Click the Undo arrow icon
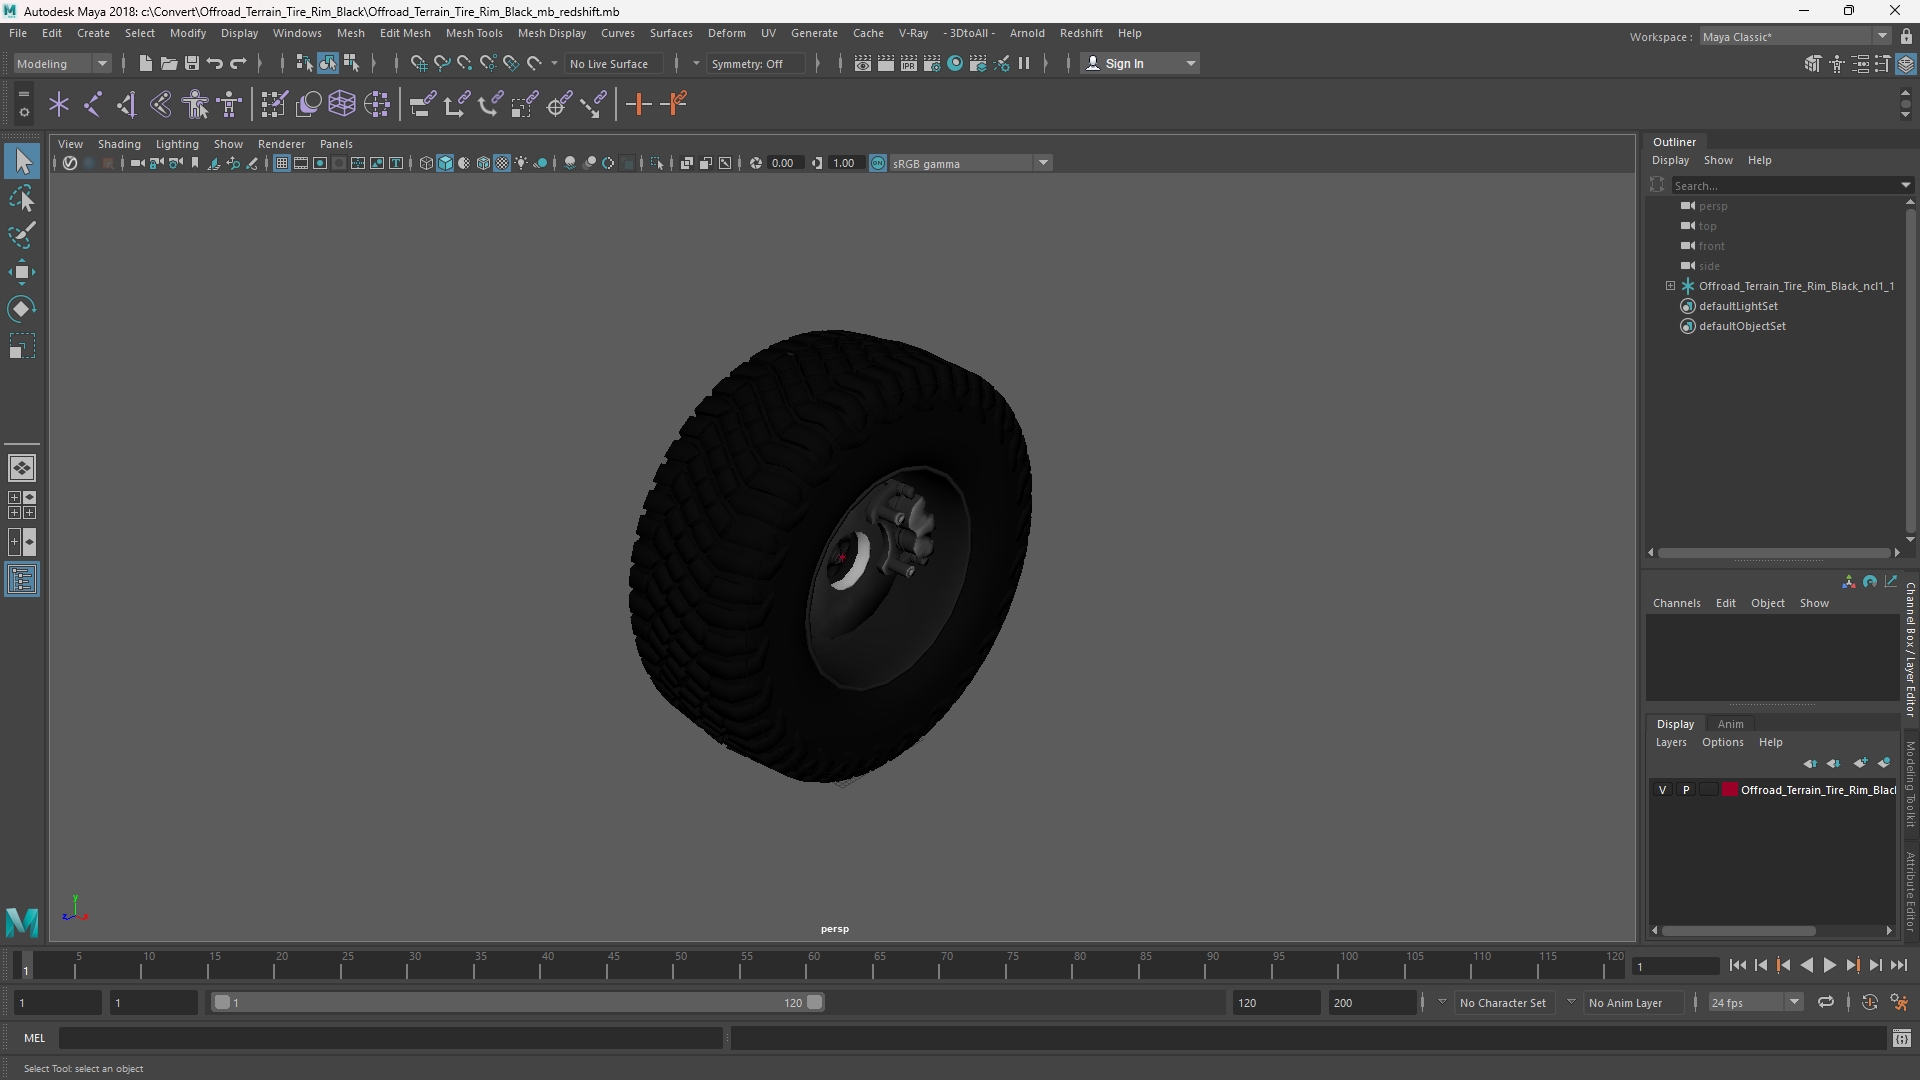This screenshot has width=1920, height=1080. pyautogui.click(x=214, y=63)
